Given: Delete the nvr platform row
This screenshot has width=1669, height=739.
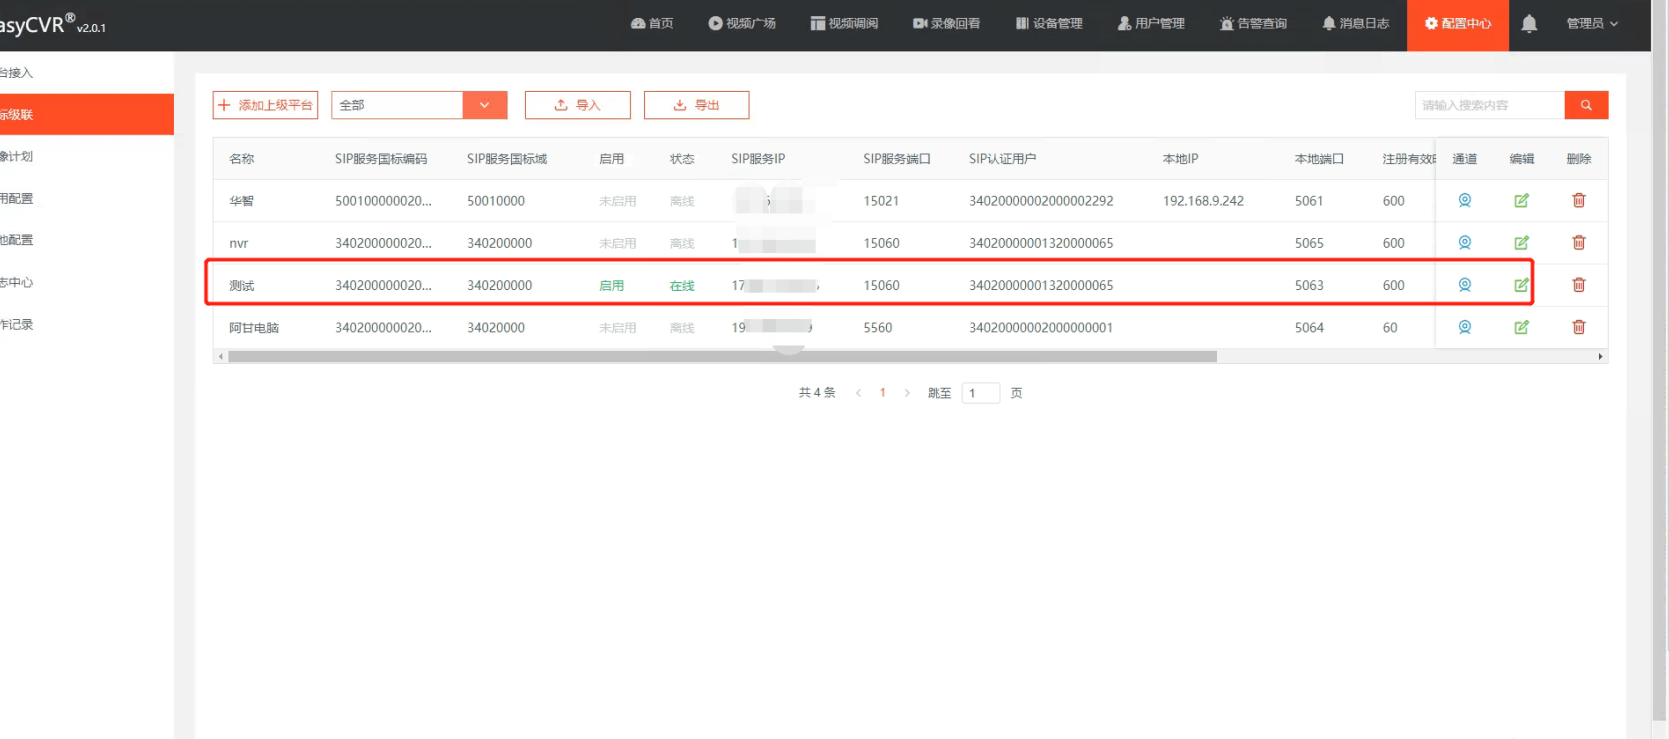Looking at the screenshot, I should 1578,243.
